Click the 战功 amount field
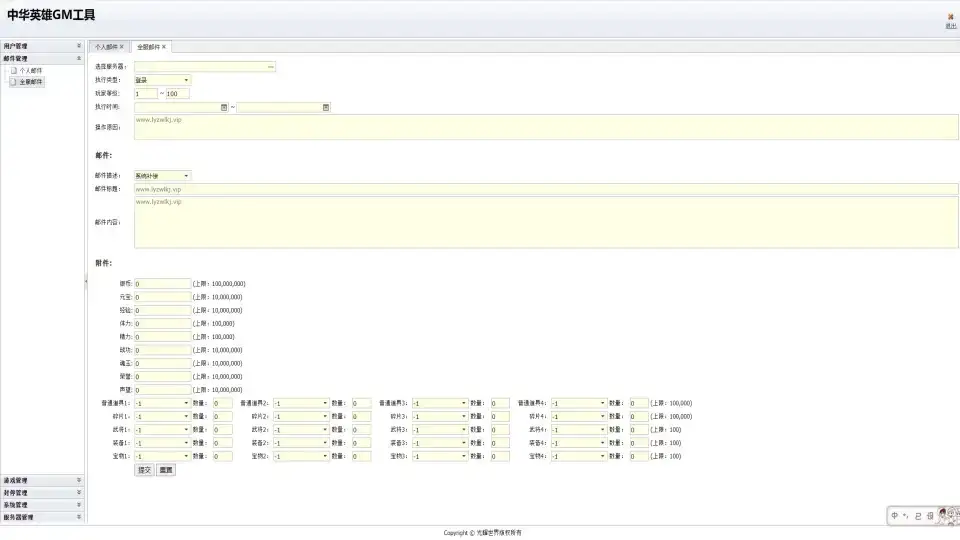The width and height of the screenshot is (960, 540). point(163,350)
